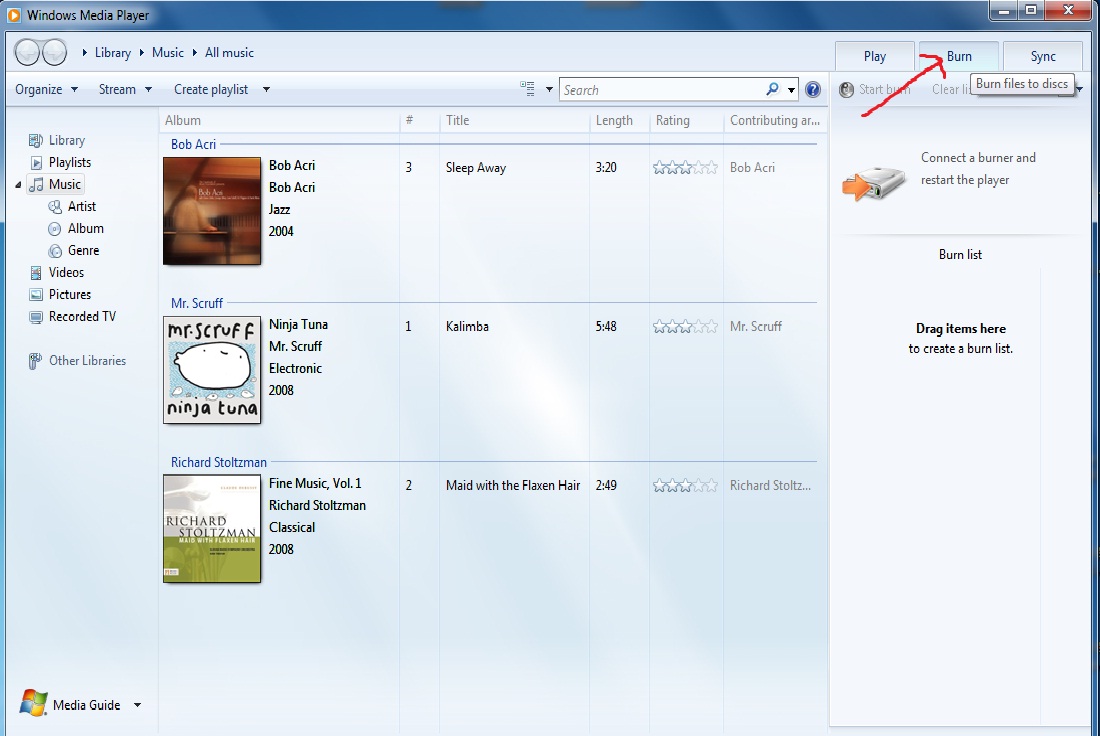Click the 5:48 length value
Viewport: 1100px width, 736px height.
coord(606,326)
